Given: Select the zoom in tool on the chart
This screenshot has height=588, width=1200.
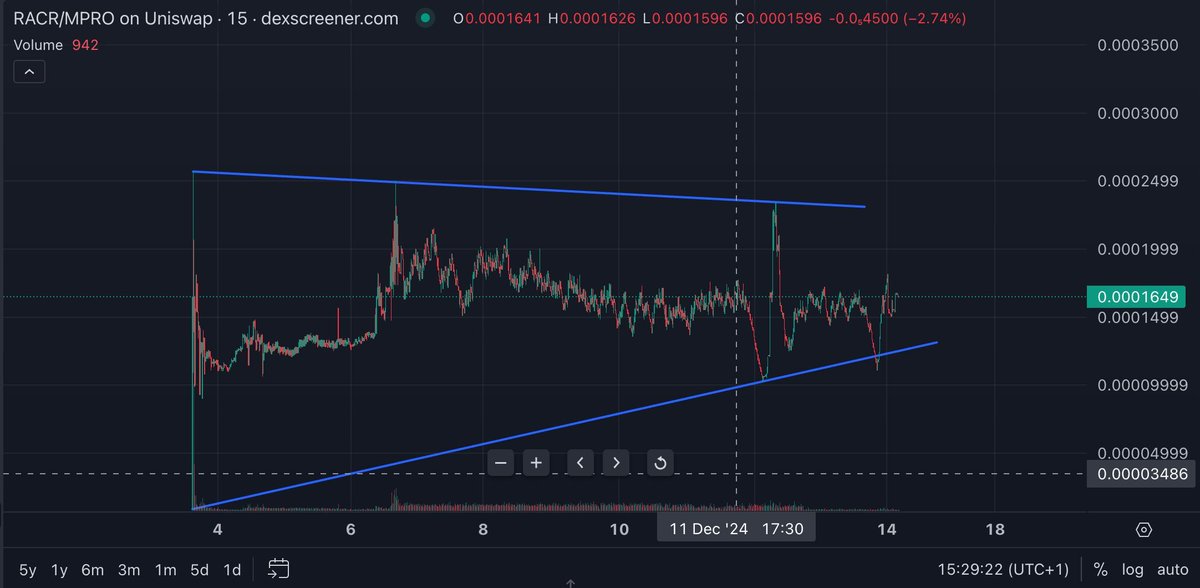Looking at the screenshot, I should pyautogui.click(x=535, y=463).
